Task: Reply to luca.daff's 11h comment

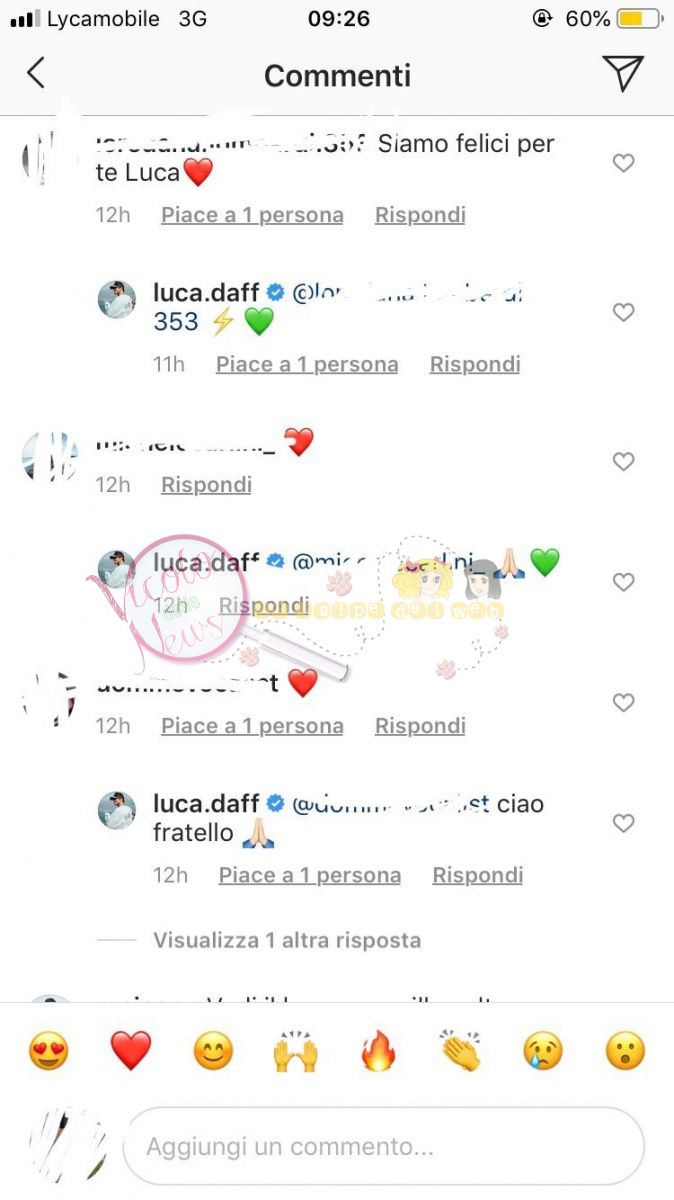Action: 475,365
